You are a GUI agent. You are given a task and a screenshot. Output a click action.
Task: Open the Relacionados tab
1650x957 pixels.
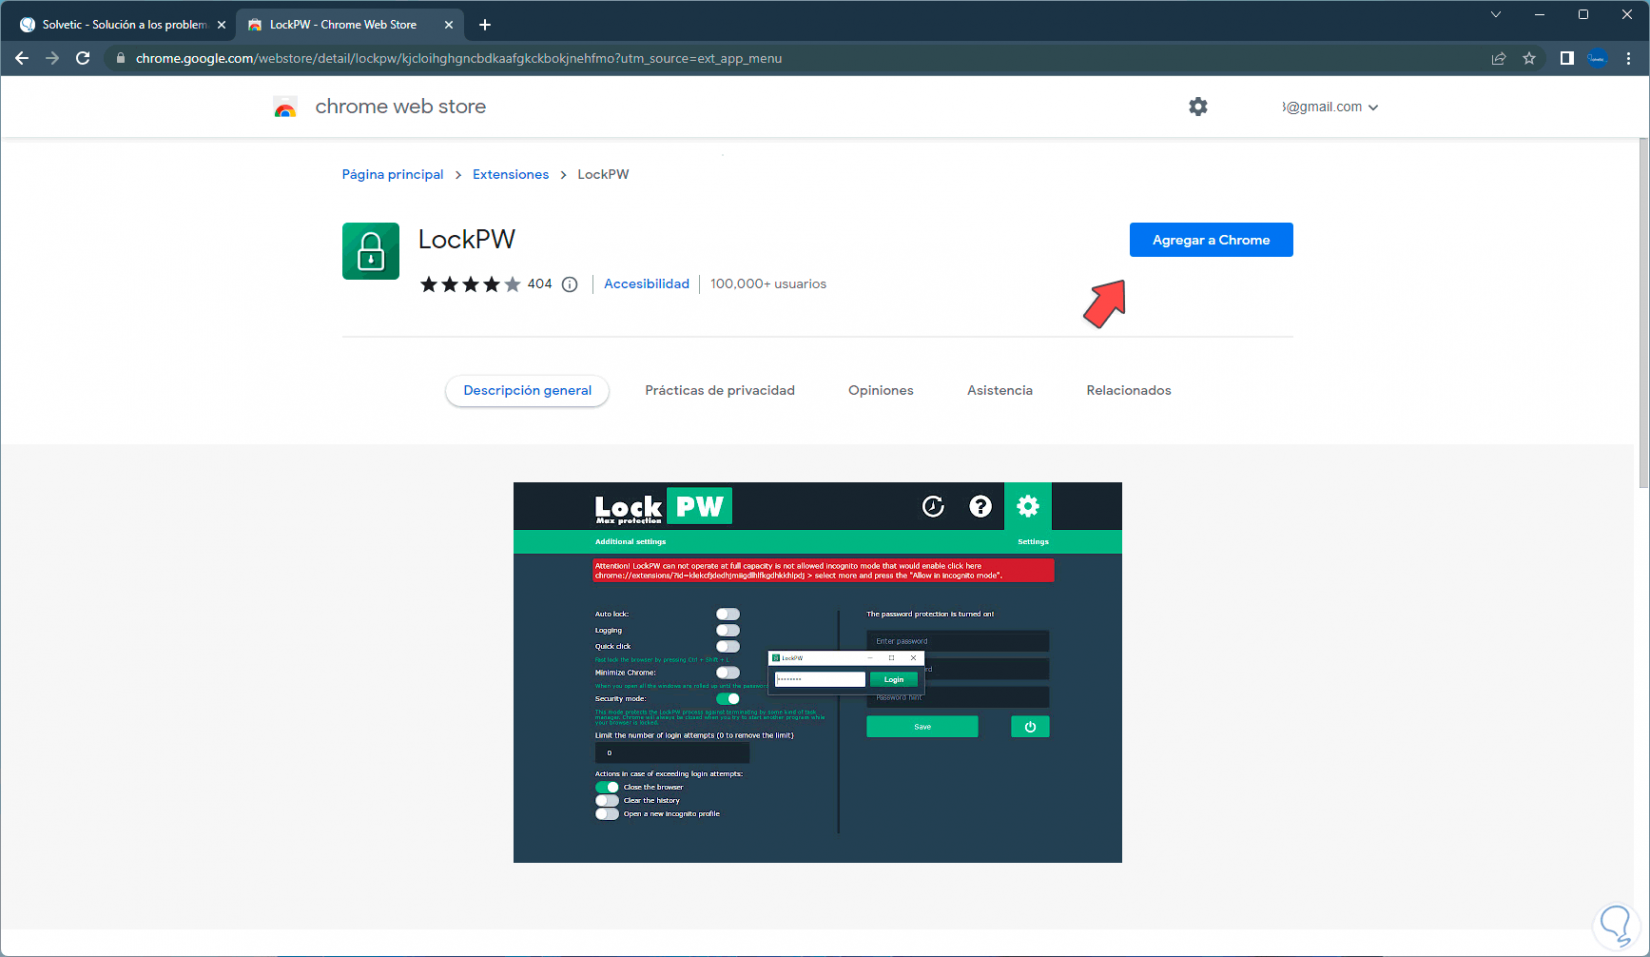(1129, 390)
